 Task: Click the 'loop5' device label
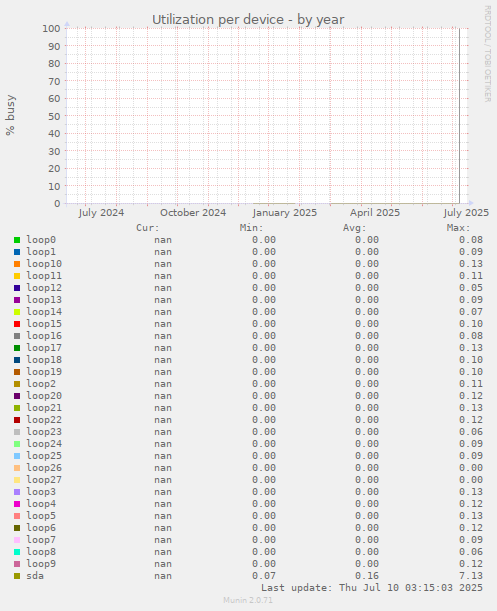coord(41,516)
